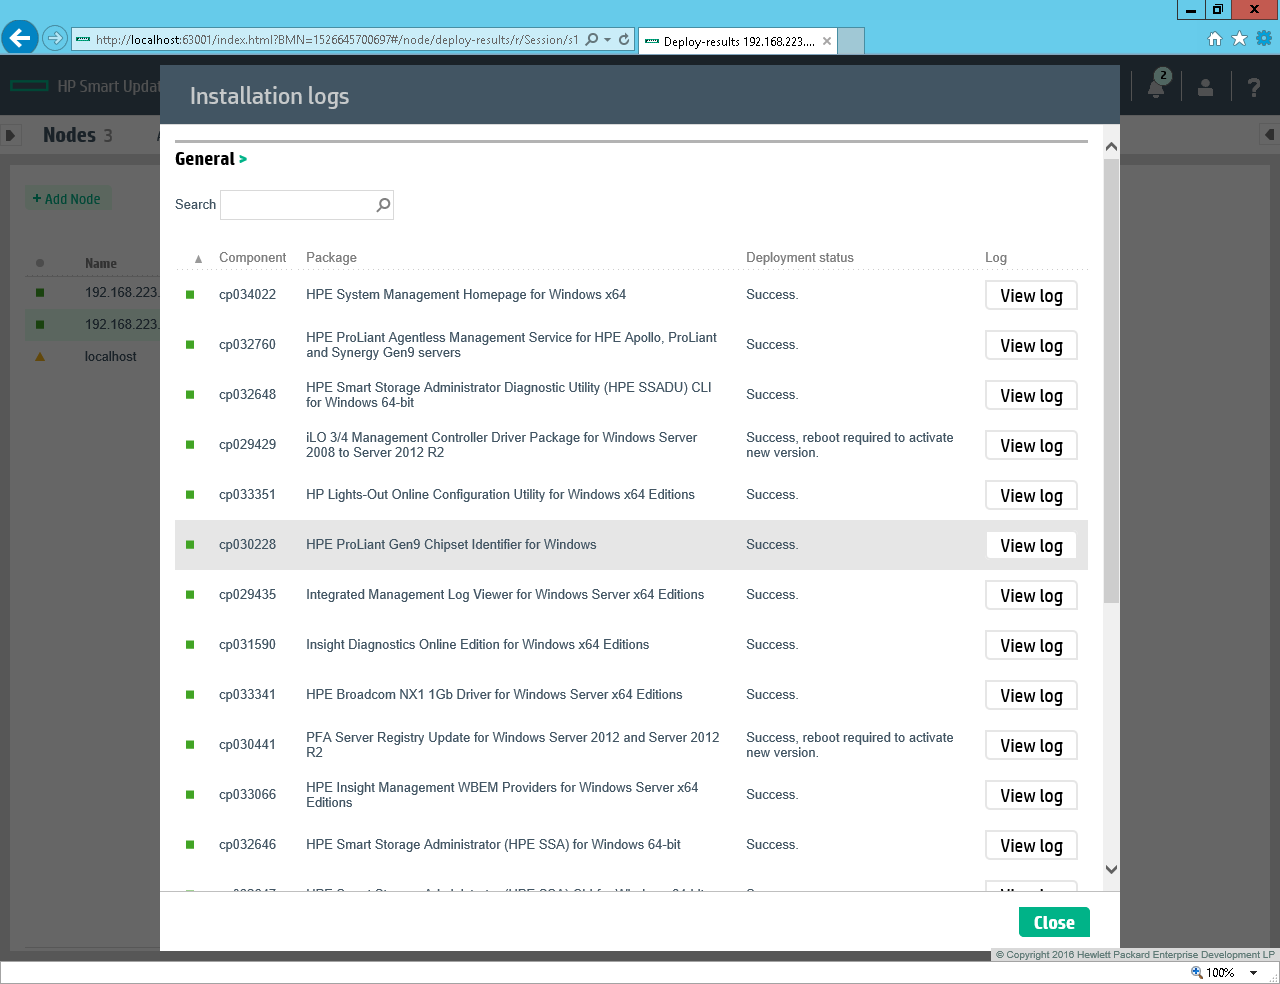Screen dimensions: 1280x984
Task: Click the Search input field
Action: point(298,205)
